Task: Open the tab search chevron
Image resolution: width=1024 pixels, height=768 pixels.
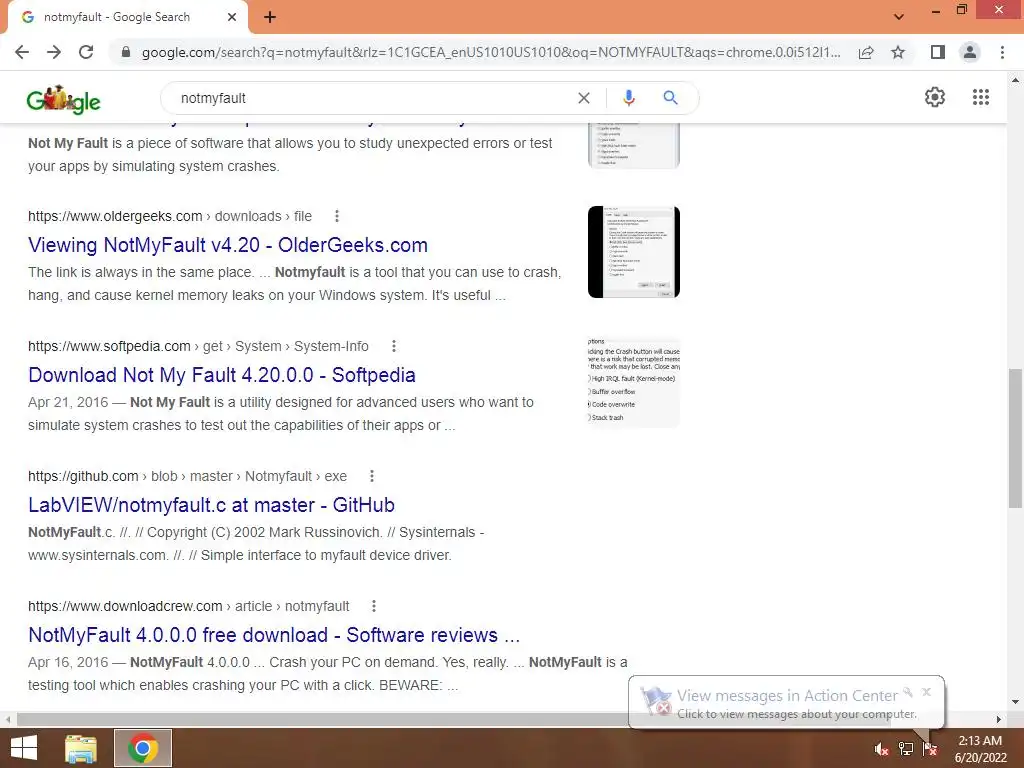Action: click(899, 17)
